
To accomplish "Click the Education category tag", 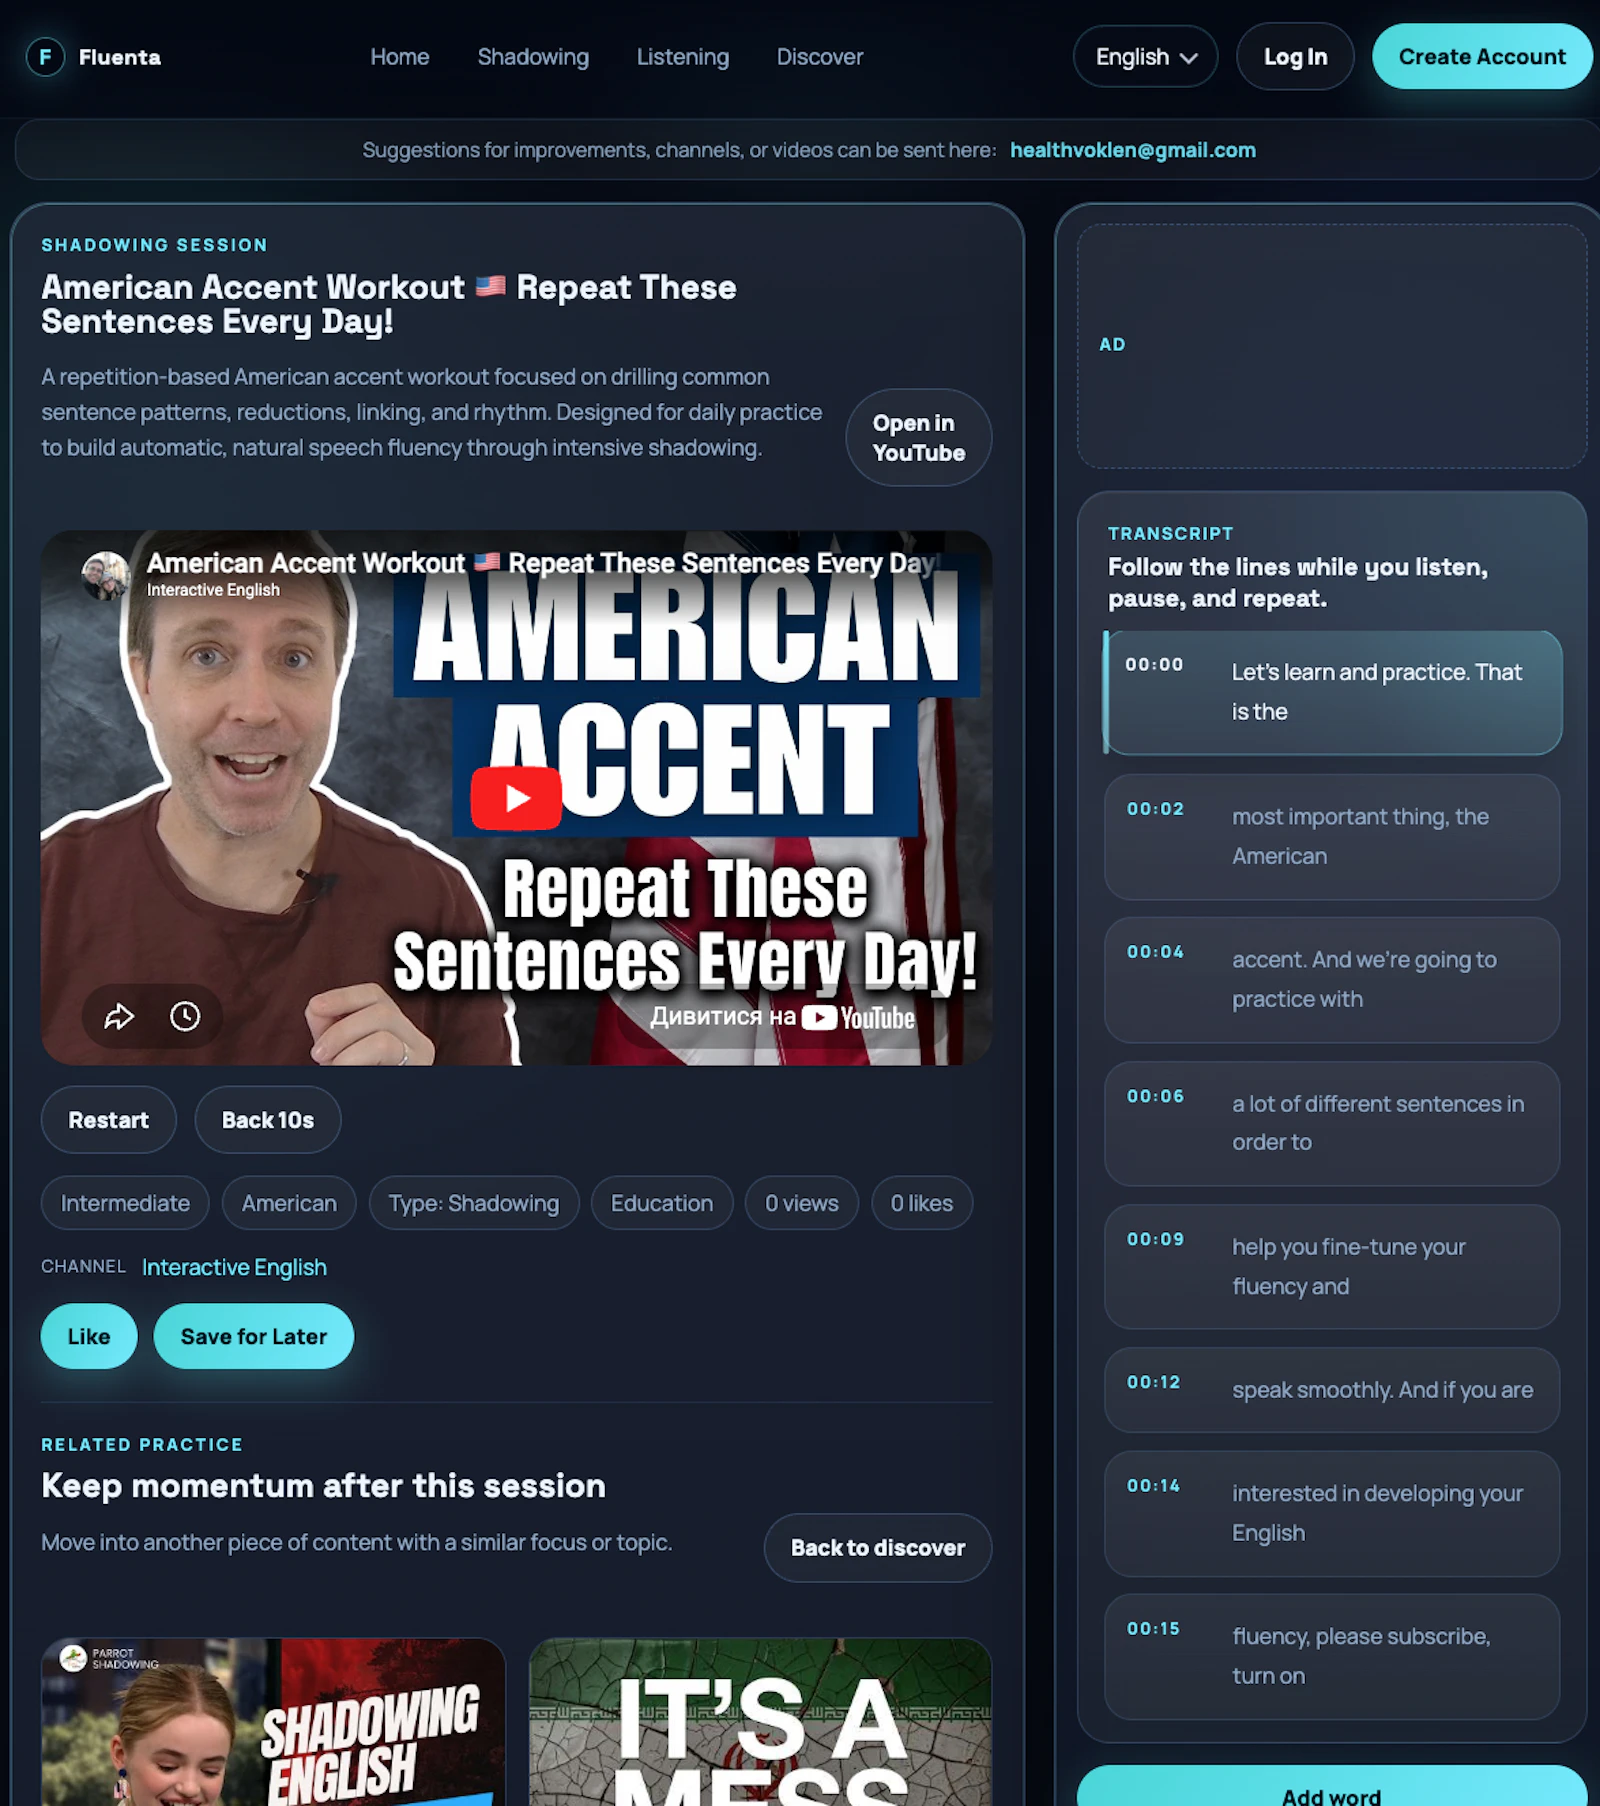I will point(662,1203).
